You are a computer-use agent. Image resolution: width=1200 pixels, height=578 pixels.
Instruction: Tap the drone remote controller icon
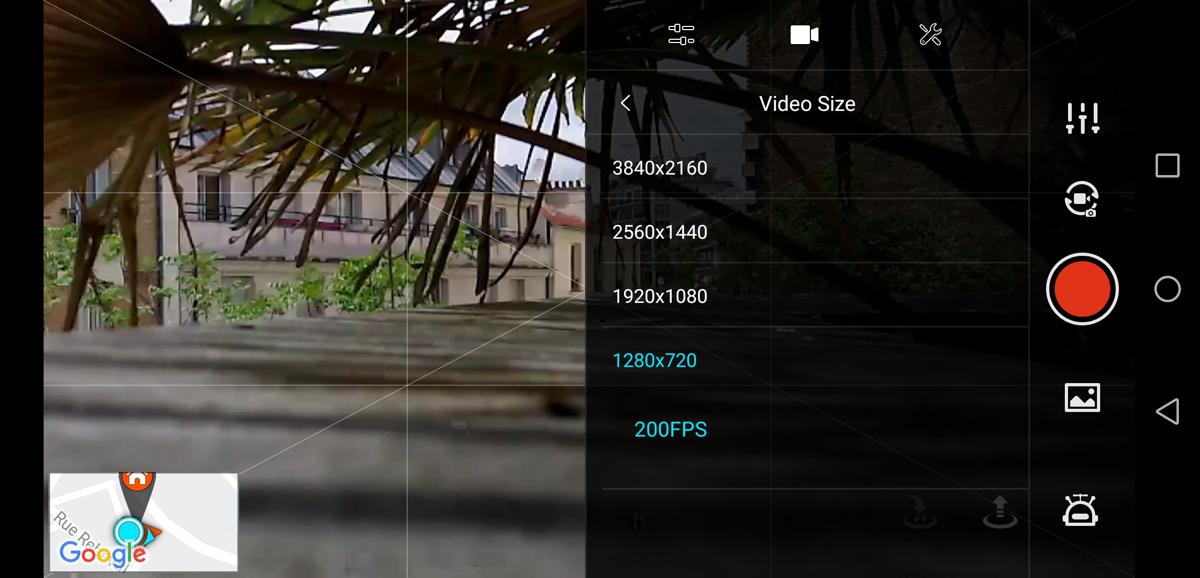pyautogui.click(x=1081, y=510)
